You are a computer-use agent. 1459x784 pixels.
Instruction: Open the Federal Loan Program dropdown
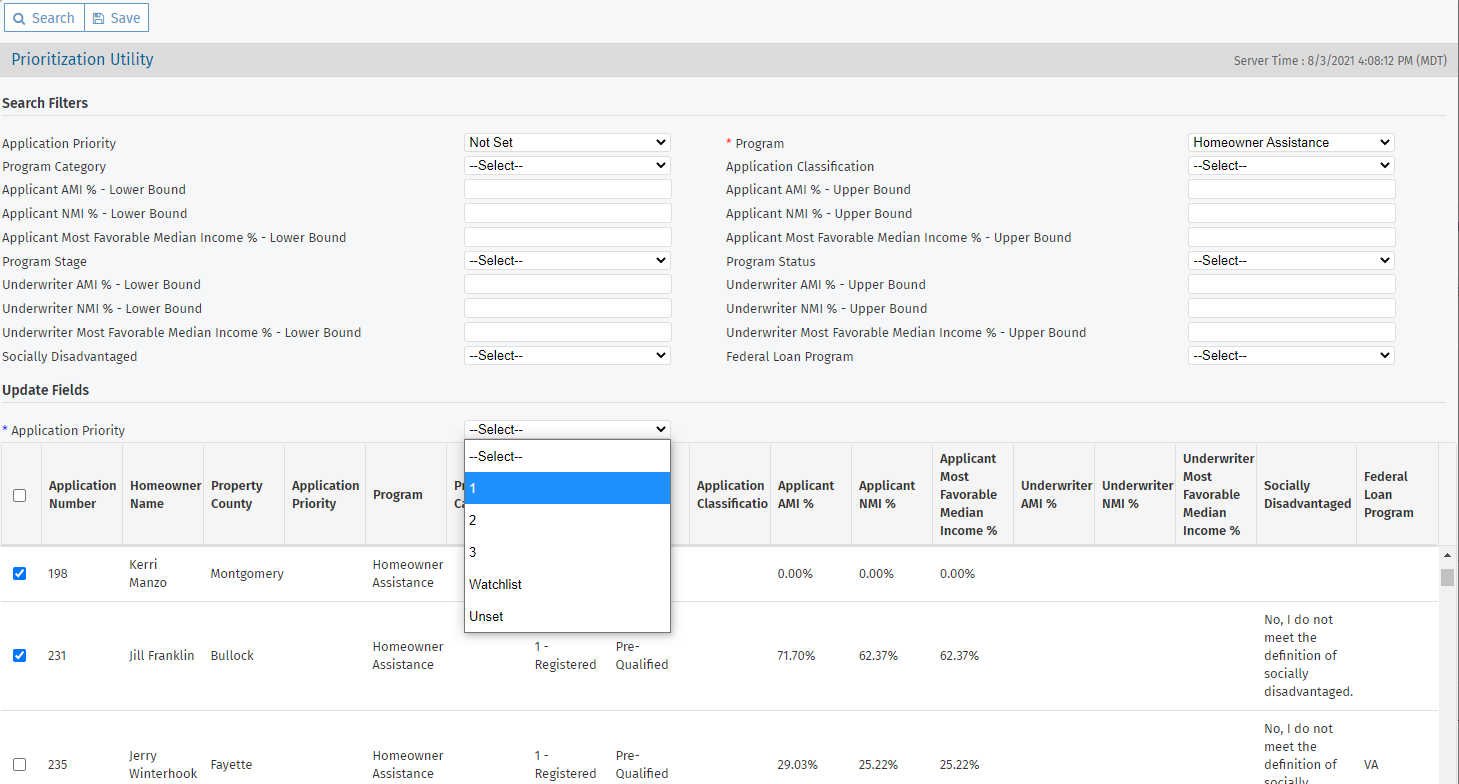click(1290, 355)
